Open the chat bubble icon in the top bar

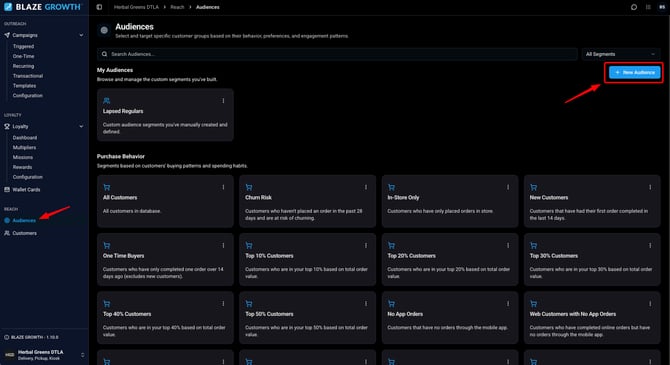(634, 7)
